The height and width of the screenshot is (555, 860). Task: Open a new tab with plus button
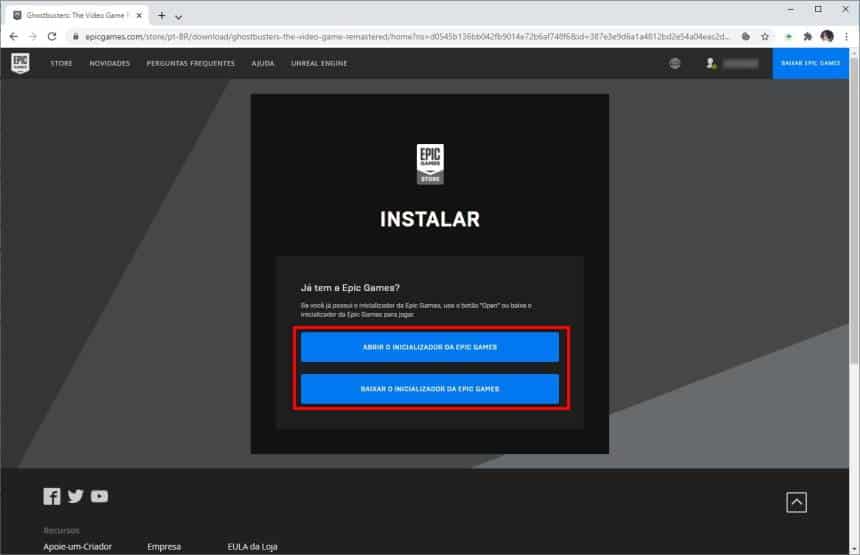point(161,15)
